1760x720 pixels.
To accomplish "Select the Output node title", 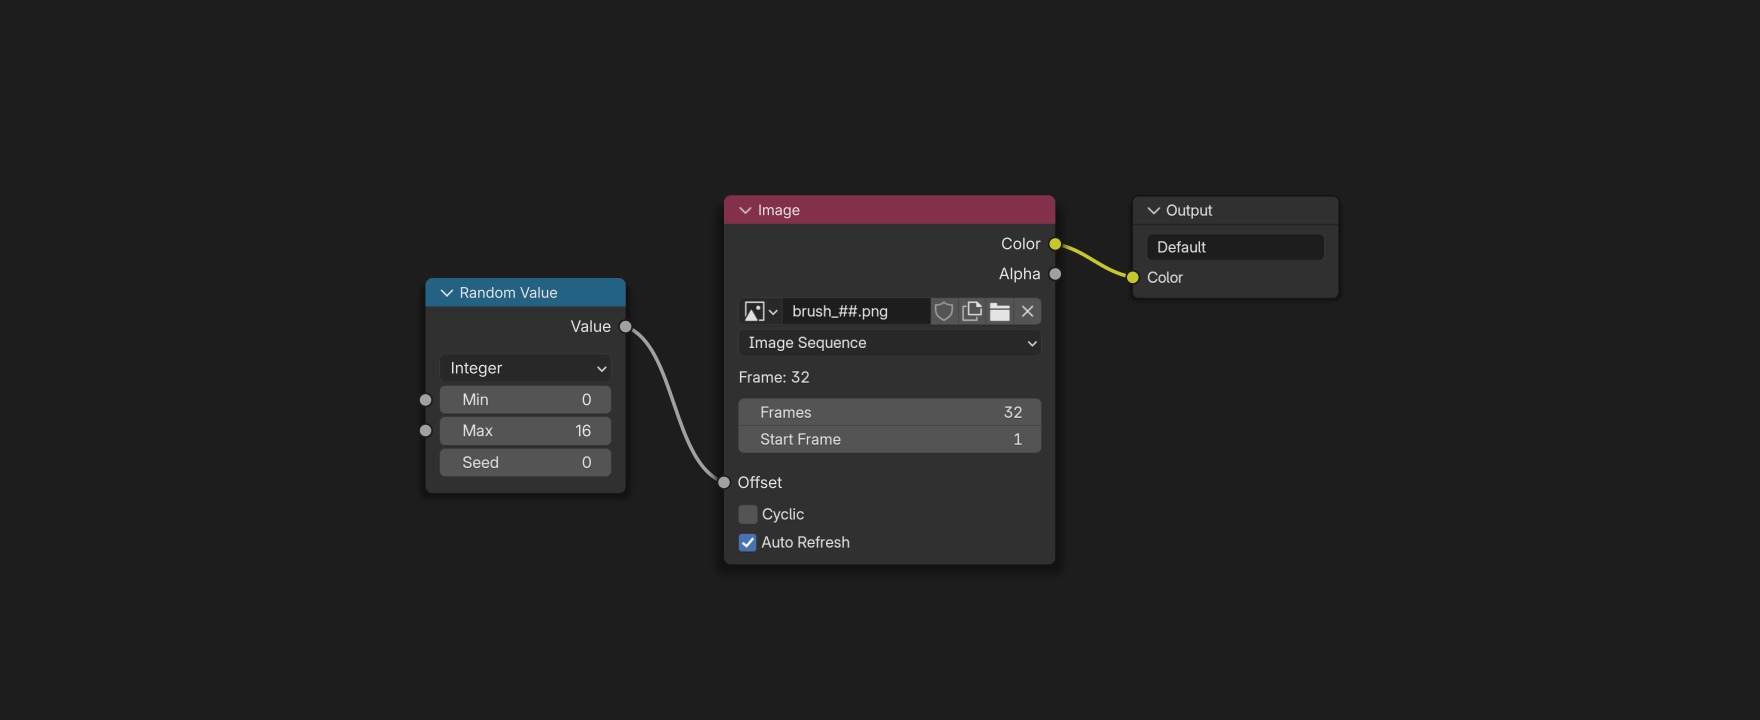I will click(x=1189, y=210).
